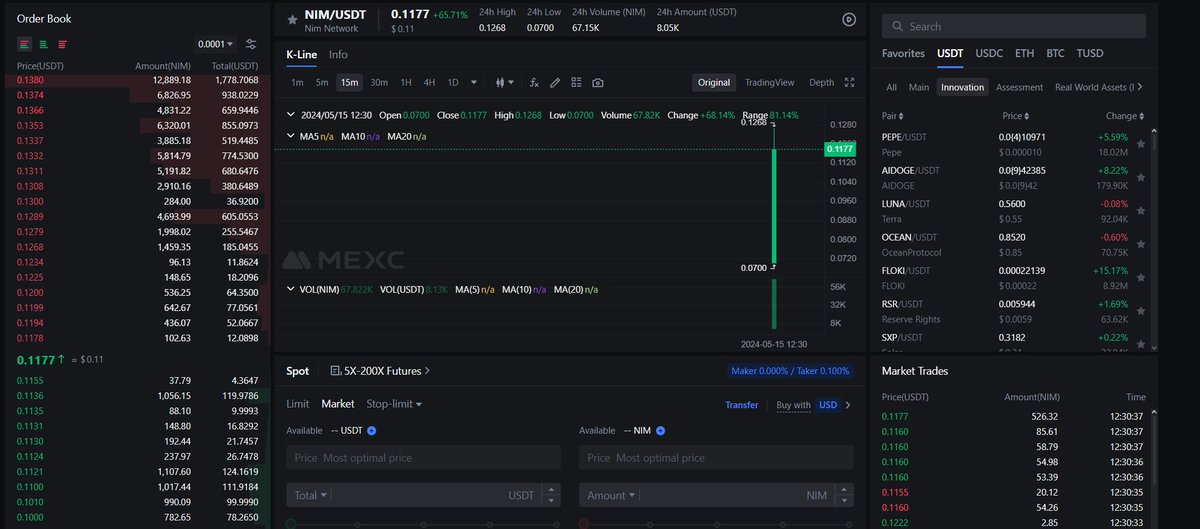Show only buy orders in order book
The image size is (1200, 529).
(44, 44)
